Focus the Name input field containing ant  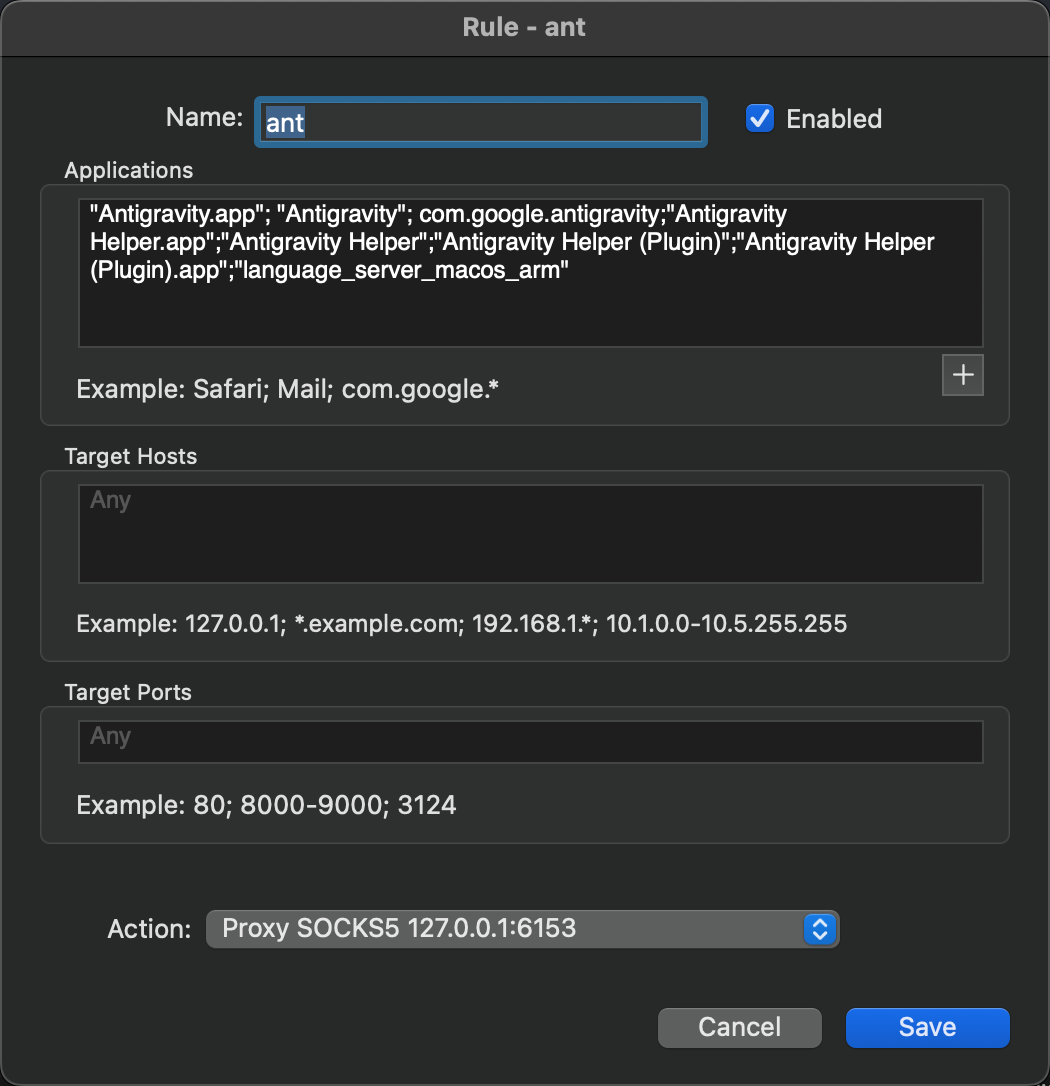[481, 122]
